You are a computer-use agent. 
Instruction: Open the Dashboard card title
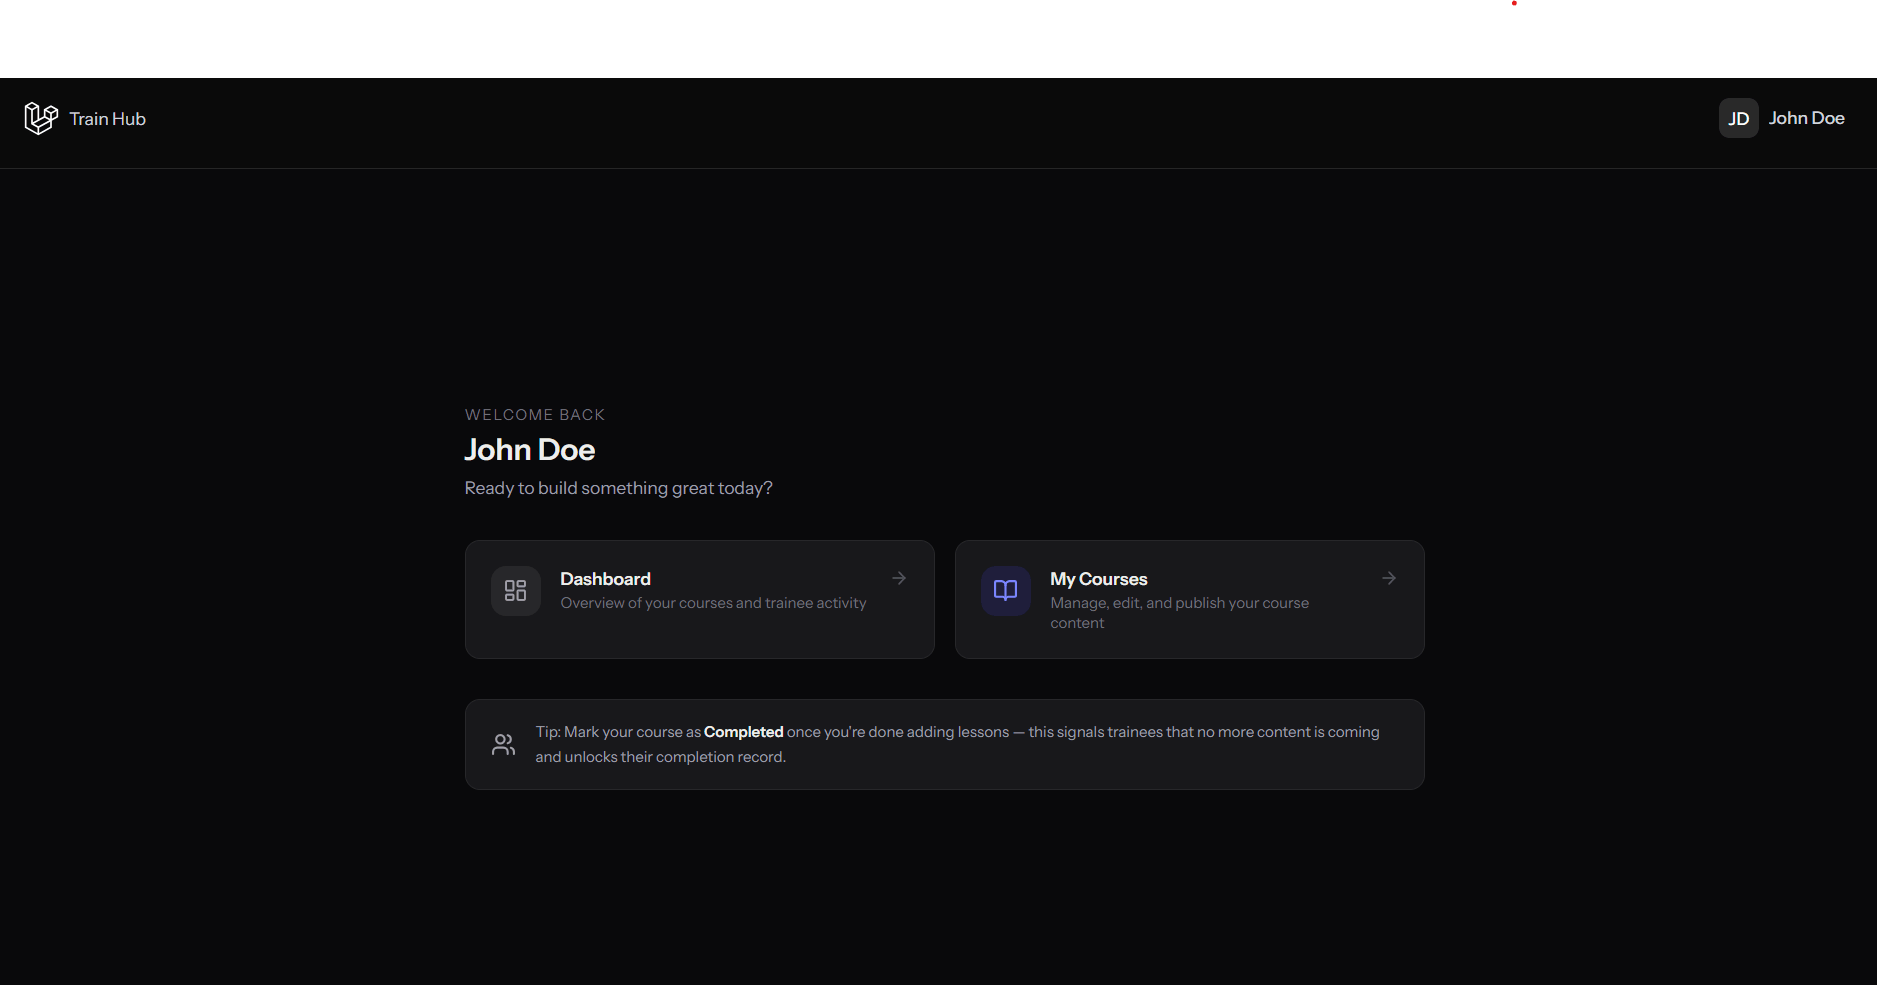[605, 579]
